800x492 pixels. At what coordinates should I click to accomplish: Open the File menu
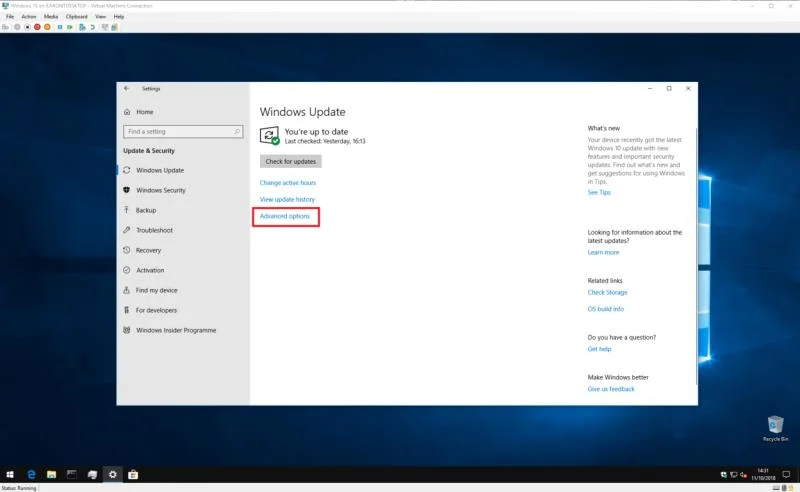pyautogui.click(x=10, y=17)
